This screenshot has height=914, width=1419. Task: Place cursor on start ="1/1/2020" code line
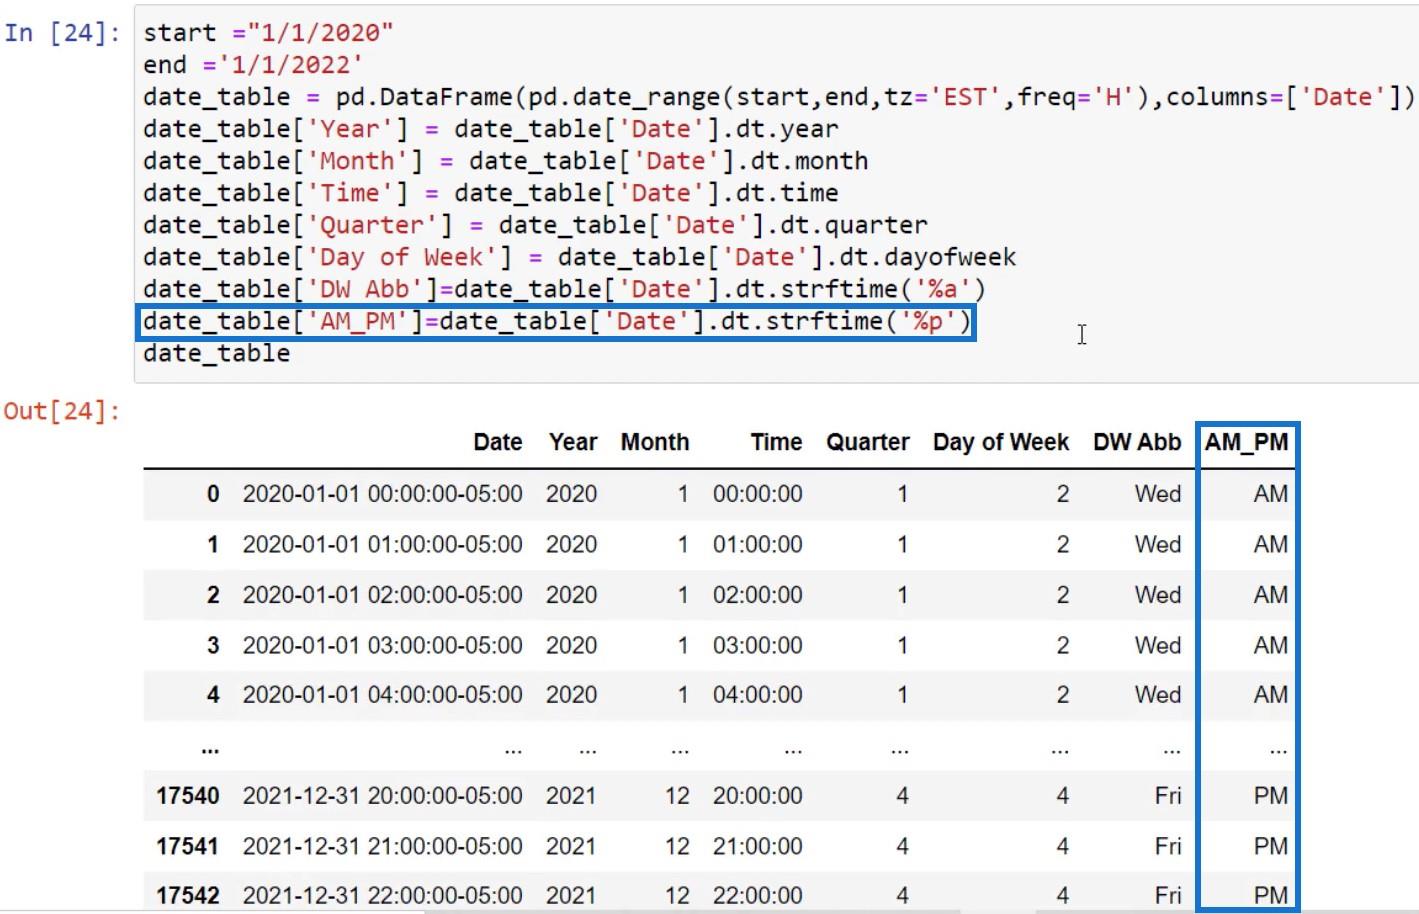268,33
